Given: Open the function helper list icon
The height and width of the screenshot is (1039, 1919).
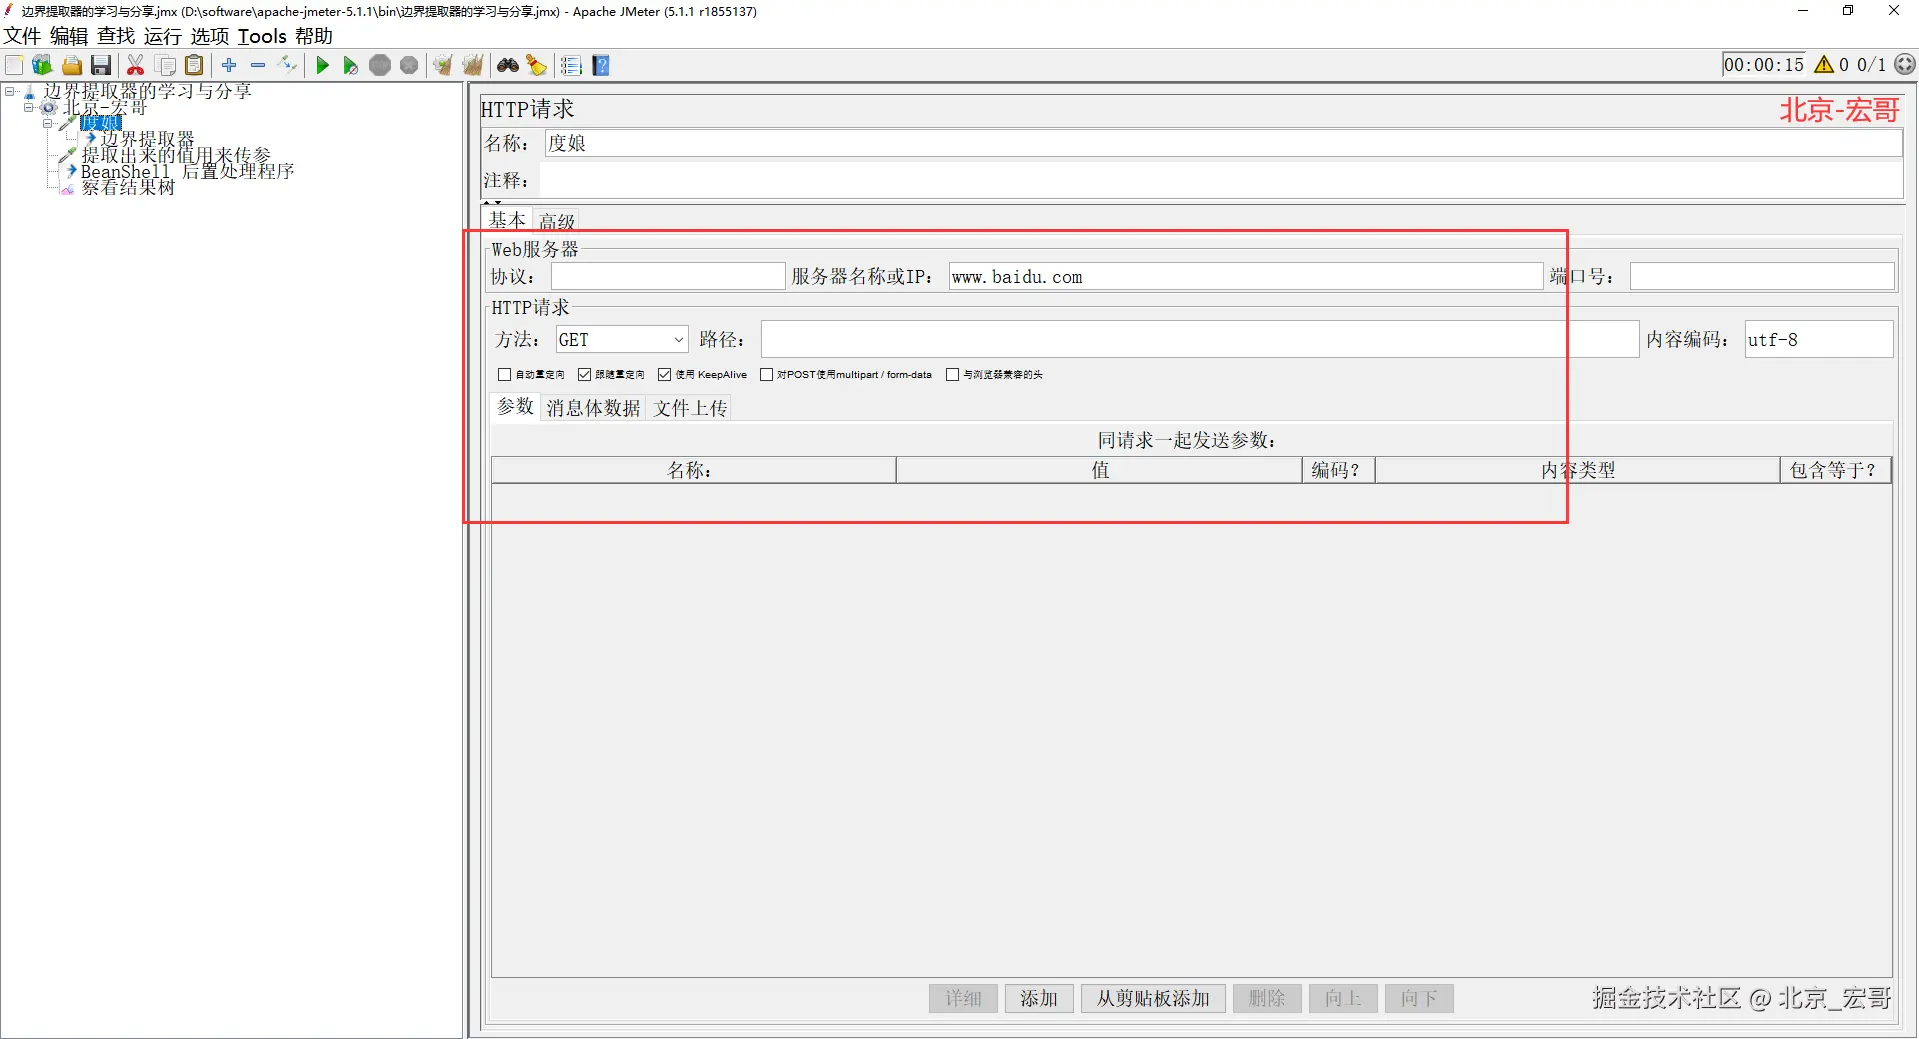Looking at the screenshot, I should click(571, 66).
